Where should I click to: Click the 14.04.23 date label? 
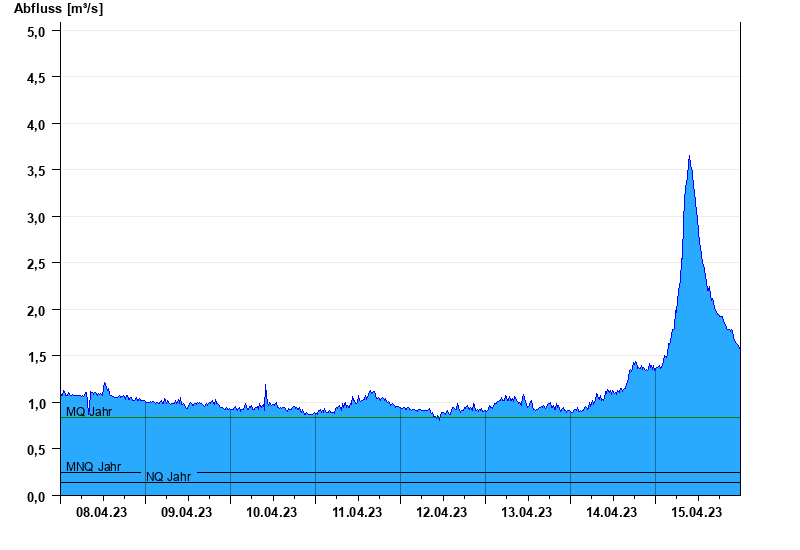tap(612, 513)
